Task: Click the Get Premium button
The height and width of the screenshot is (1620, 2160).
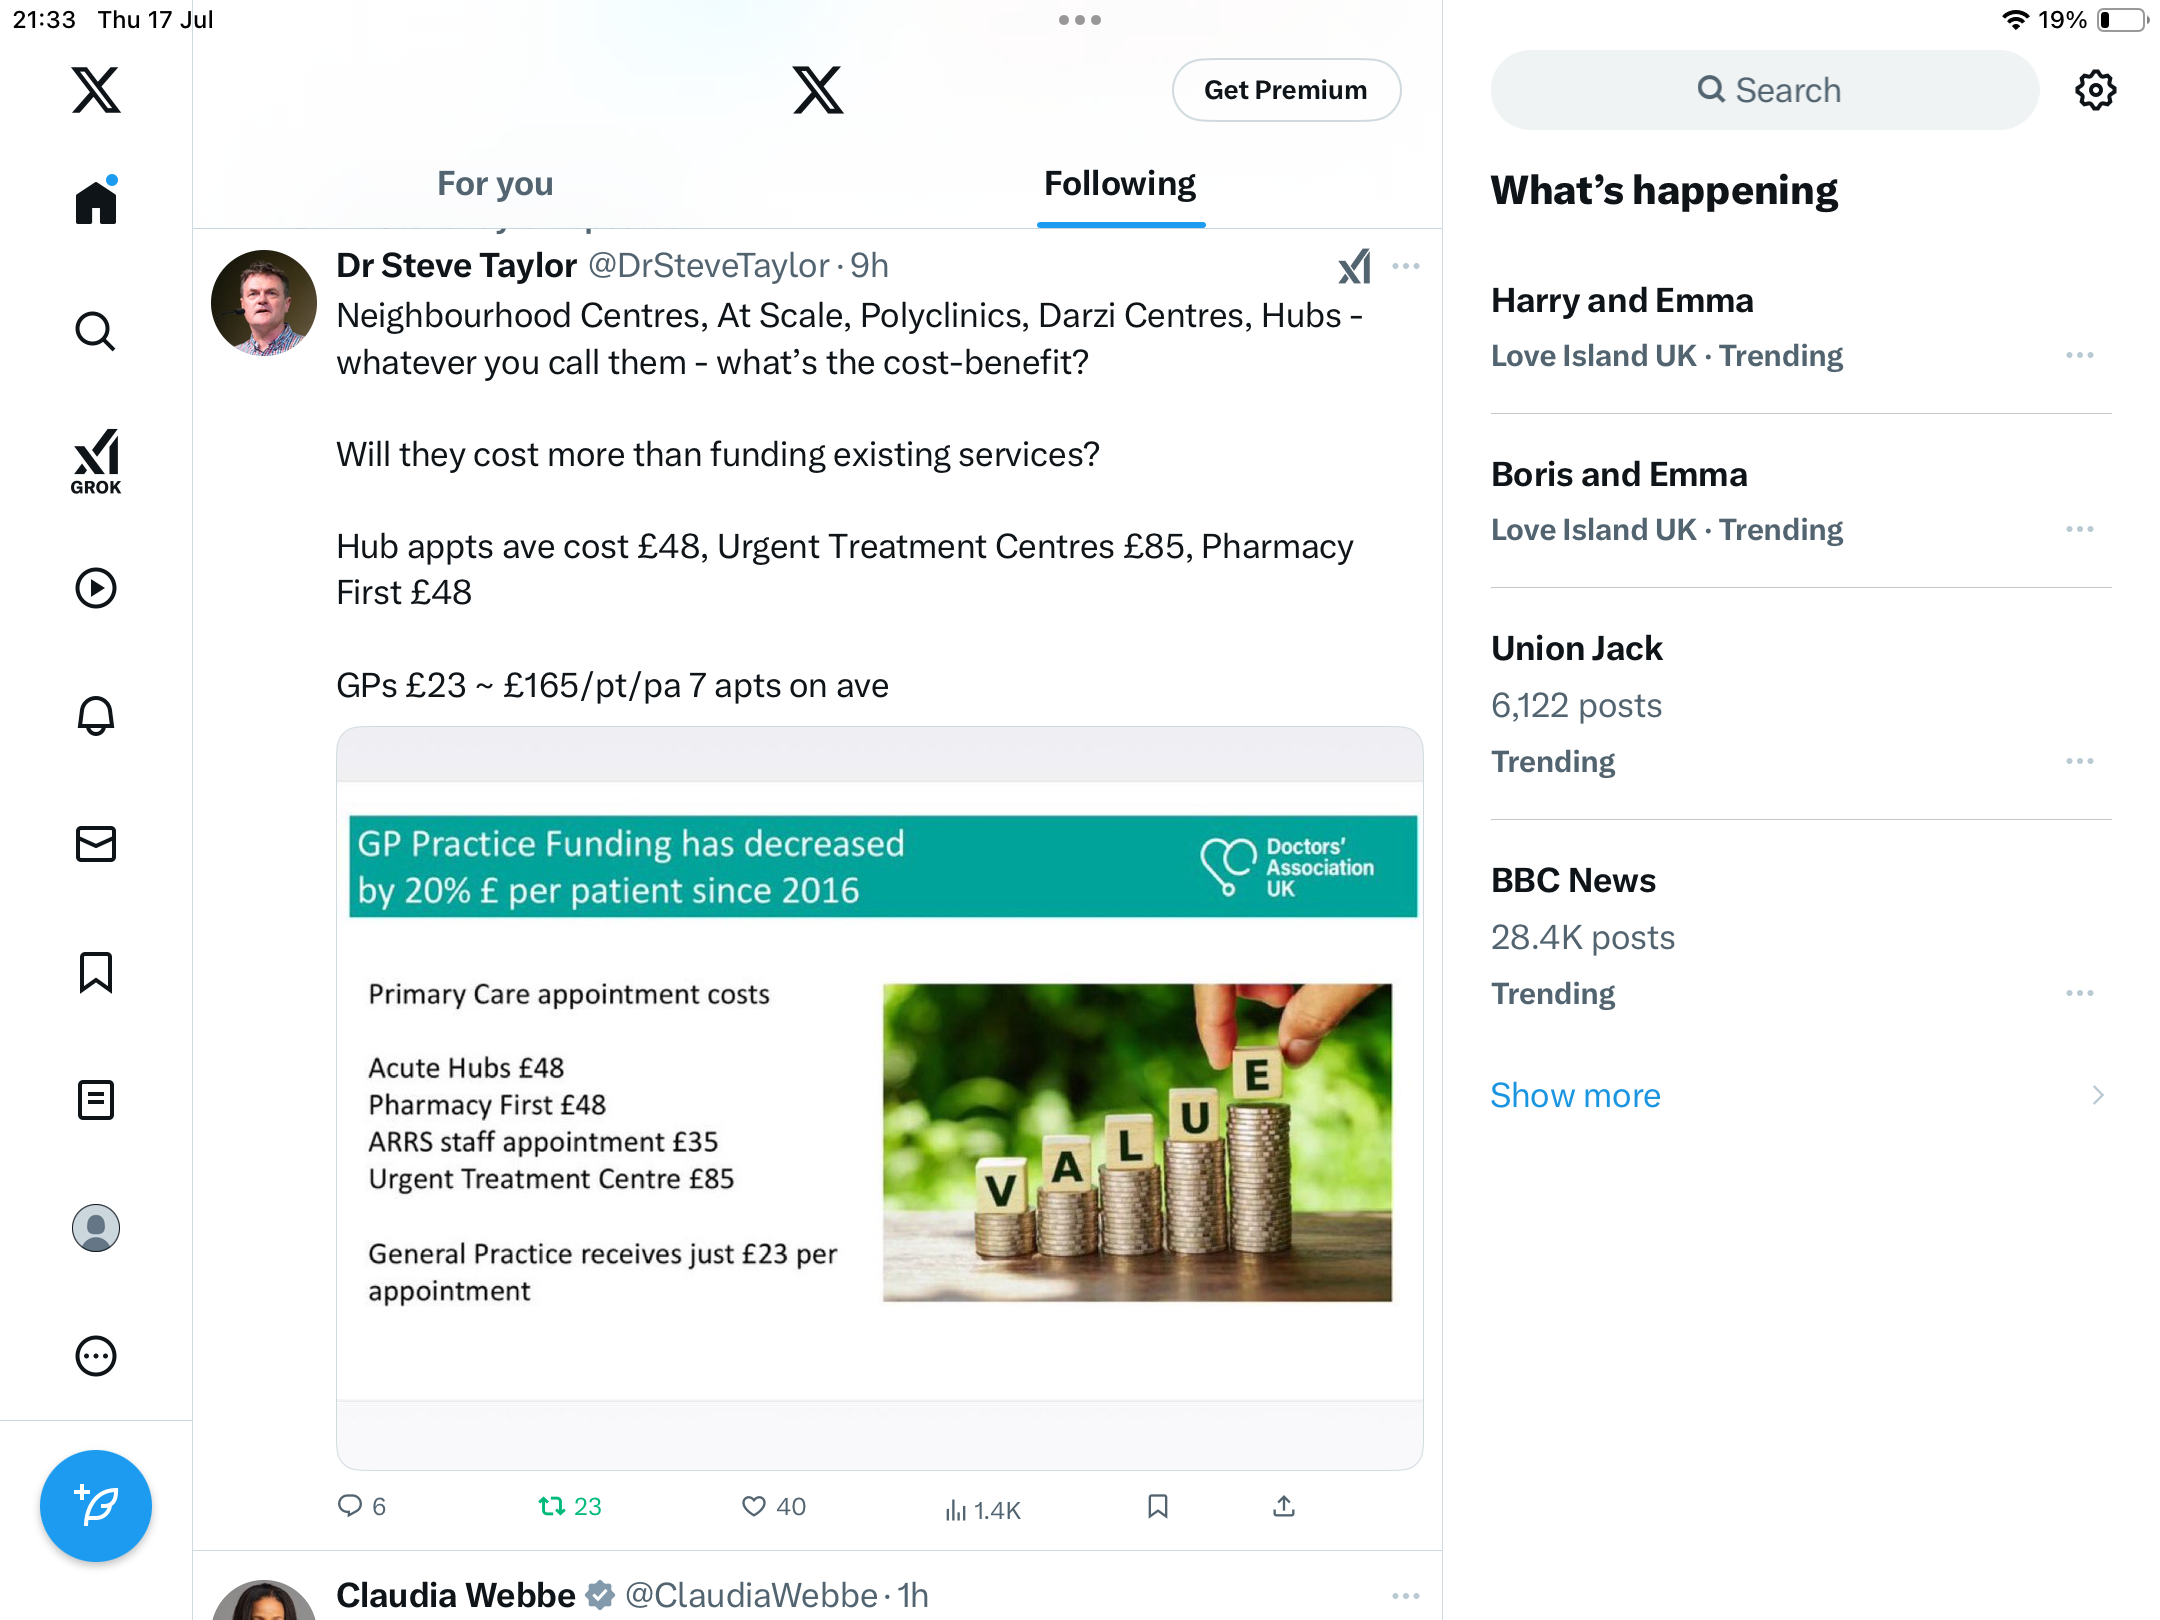Action: point(1286,90)
